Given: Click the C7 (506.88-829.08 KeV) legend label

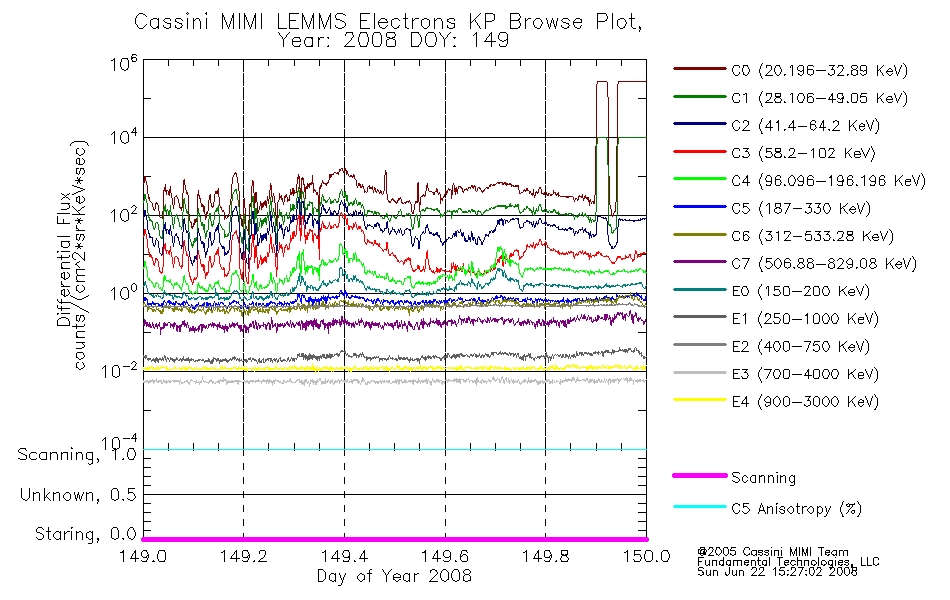Looking at the screenshot, I should 824,264.
